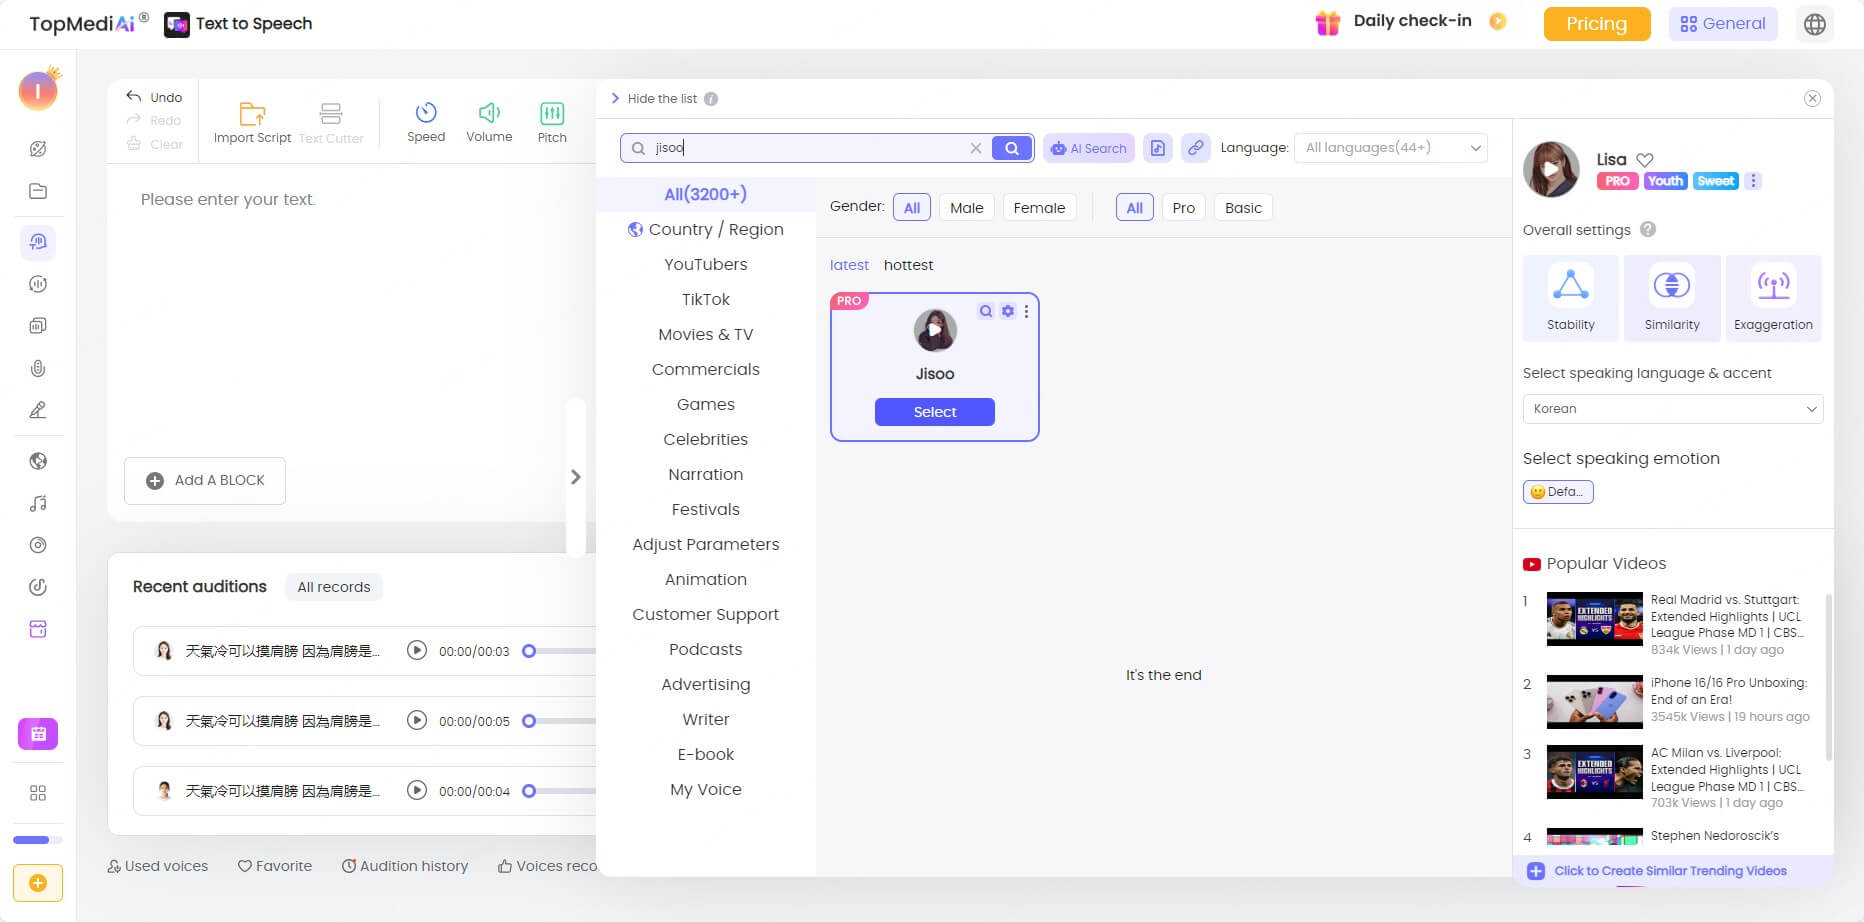Click the Undo arrow icon
1864x922 pixels.
point(133,97)
